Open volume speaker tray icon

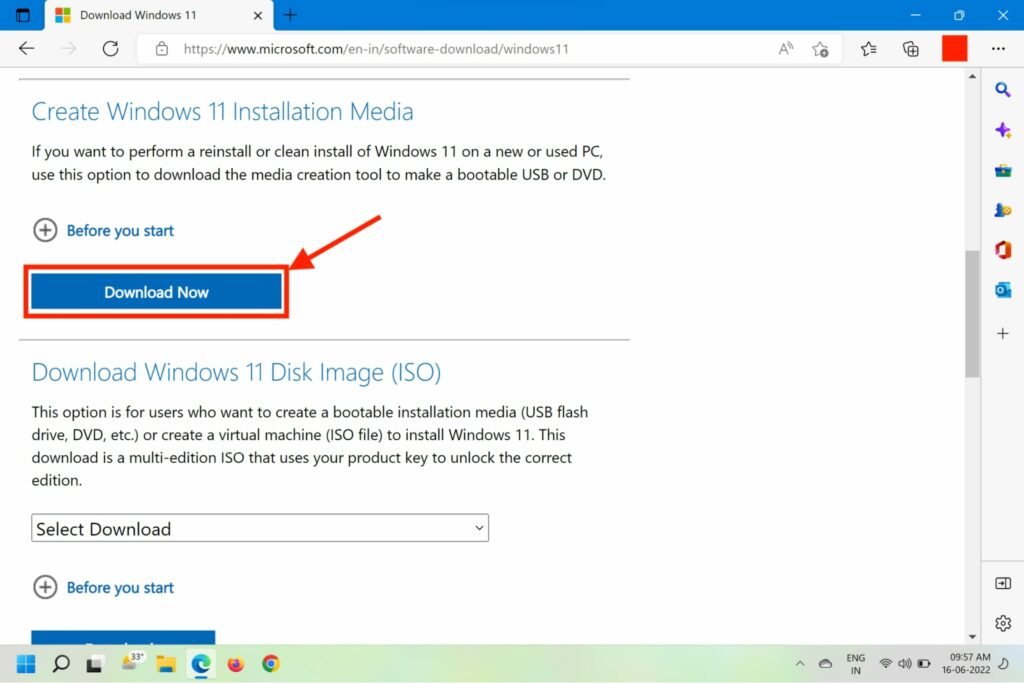coord(904,664)
